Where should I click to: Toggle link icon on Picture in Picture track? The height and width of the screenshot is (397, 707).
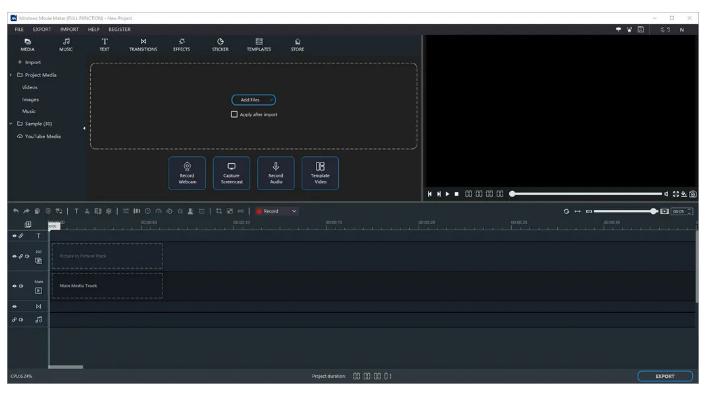pyautogui.click(x=21, y=256)
